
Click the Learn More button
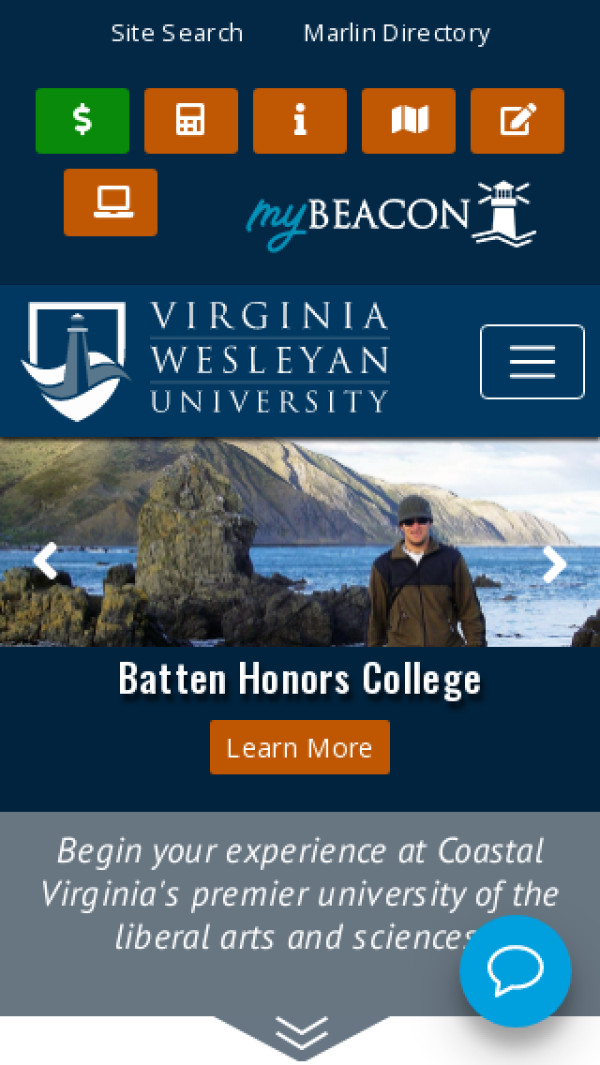tap(300, 747)
